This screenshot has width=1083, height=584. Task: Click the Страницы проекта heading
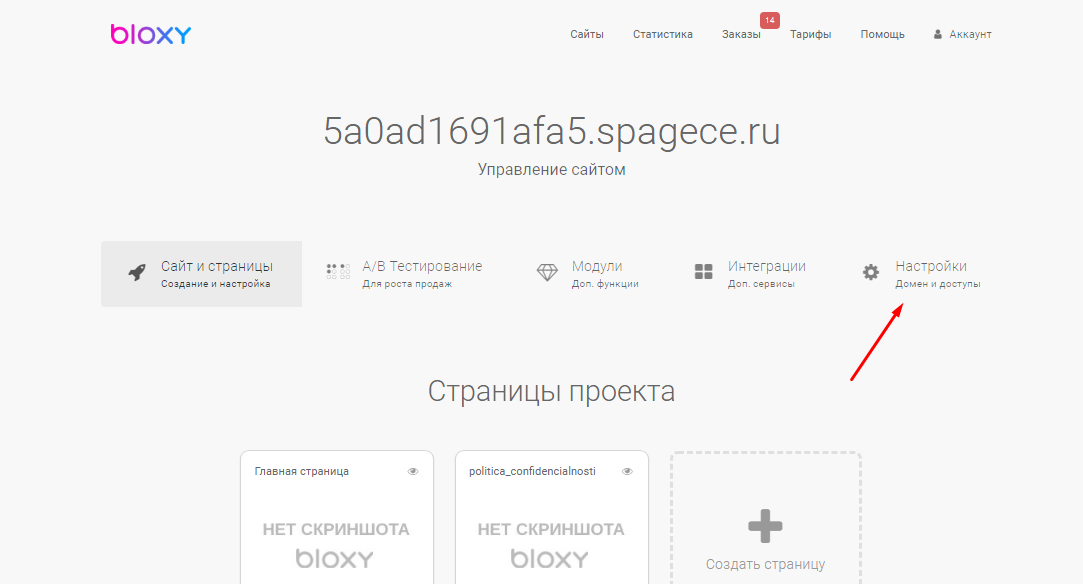(x=551, y=391)
